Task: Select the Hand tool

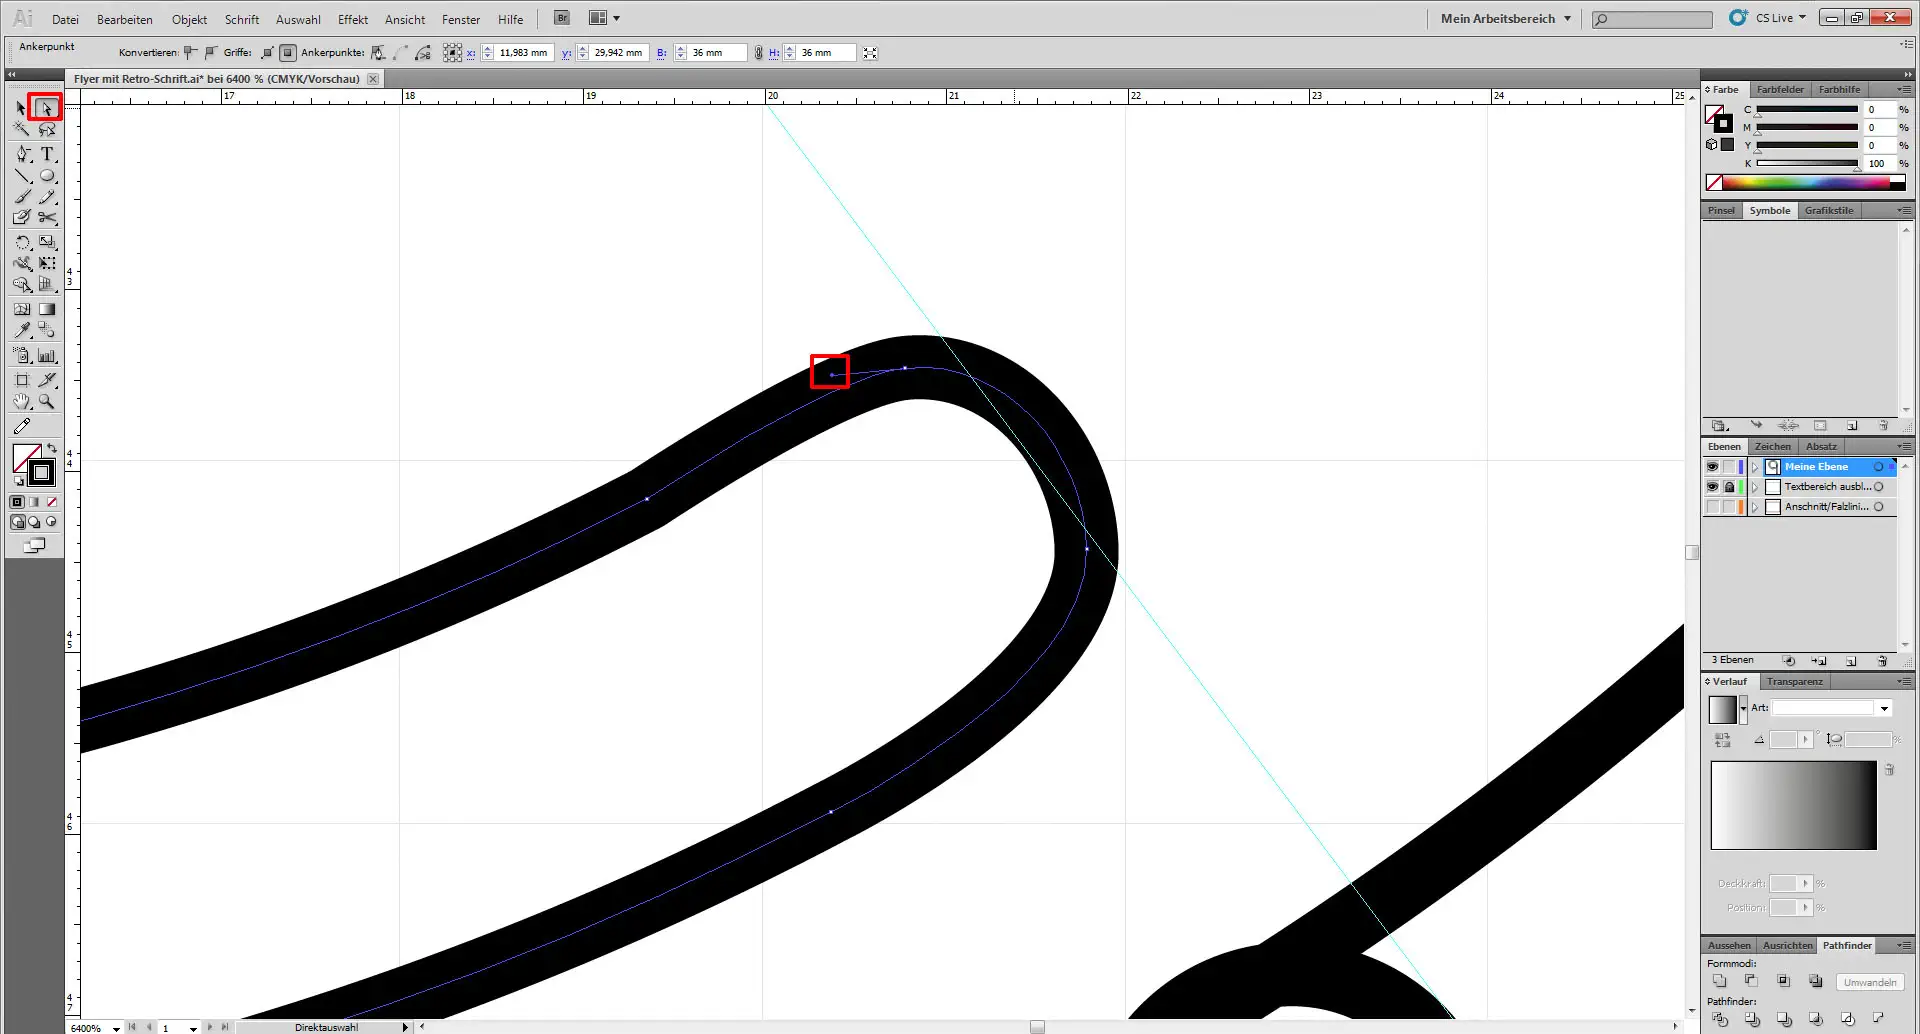Action: pyautogui.click(x=22, y=402)
